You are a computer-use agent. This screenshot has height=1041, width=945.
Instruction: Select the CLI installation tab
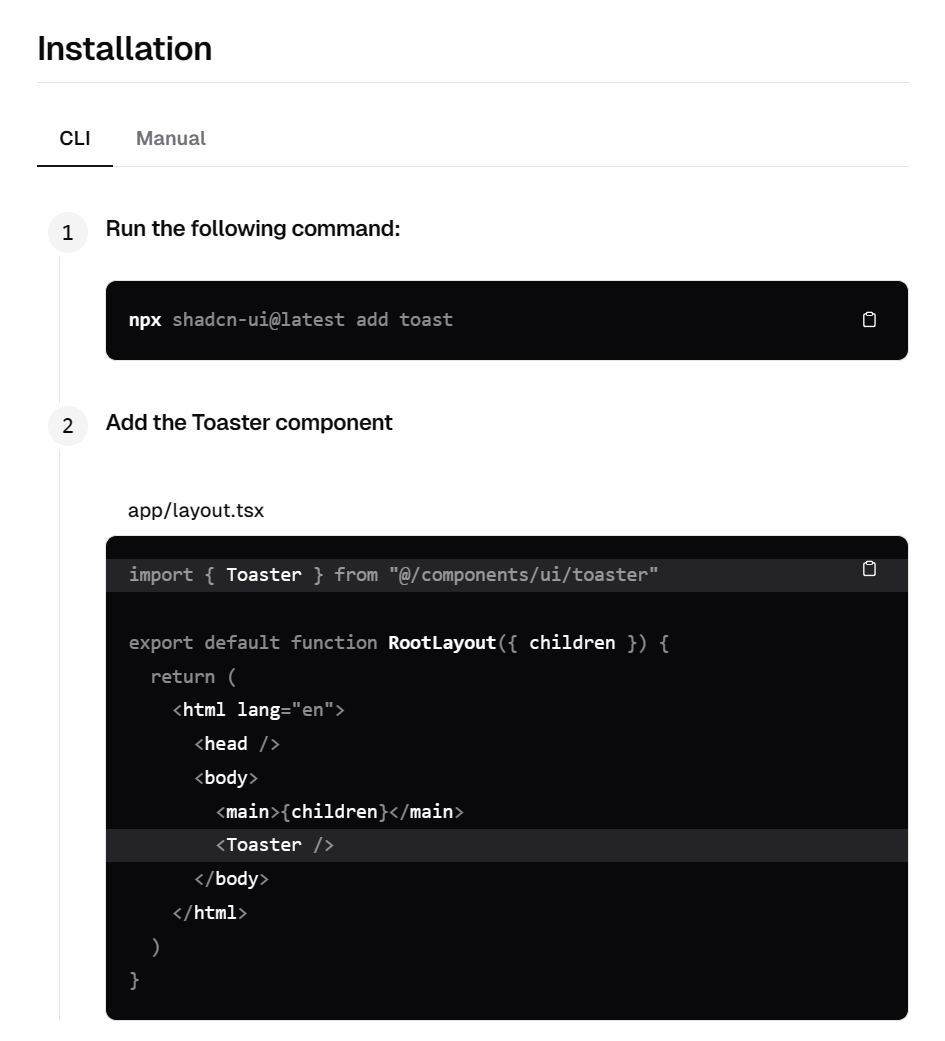(x=75, y=139)
